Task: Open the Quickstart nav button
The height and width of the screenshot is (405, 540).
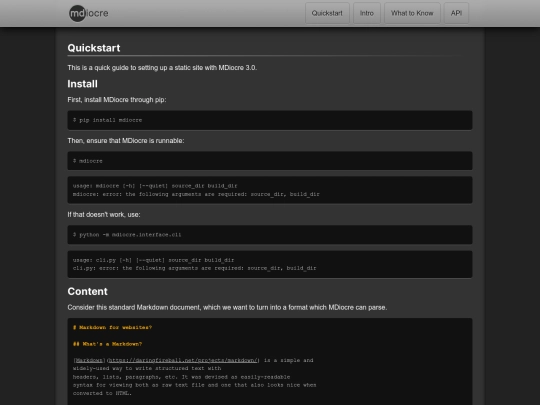Action: (x=327, y=13)
